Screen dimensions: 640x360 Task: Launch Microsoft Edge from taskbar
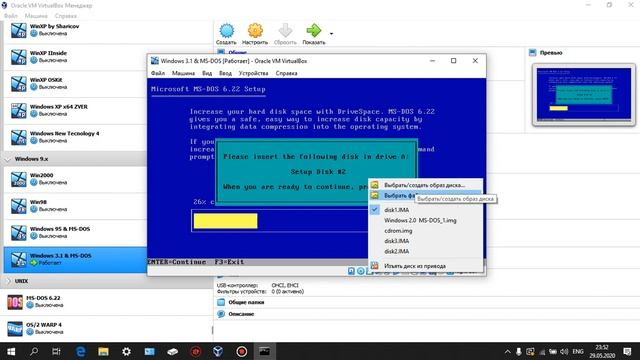point(80,351)
